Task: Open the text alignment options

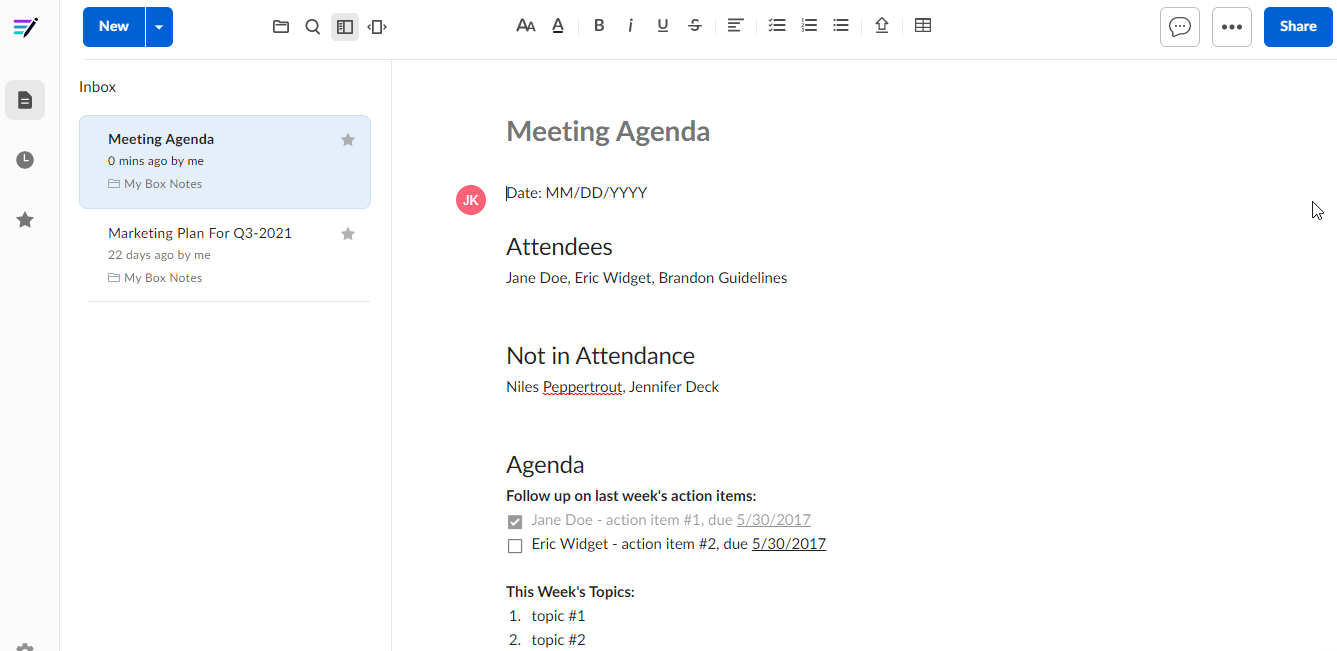Action: pyautogui.click(x=735, y=26)
